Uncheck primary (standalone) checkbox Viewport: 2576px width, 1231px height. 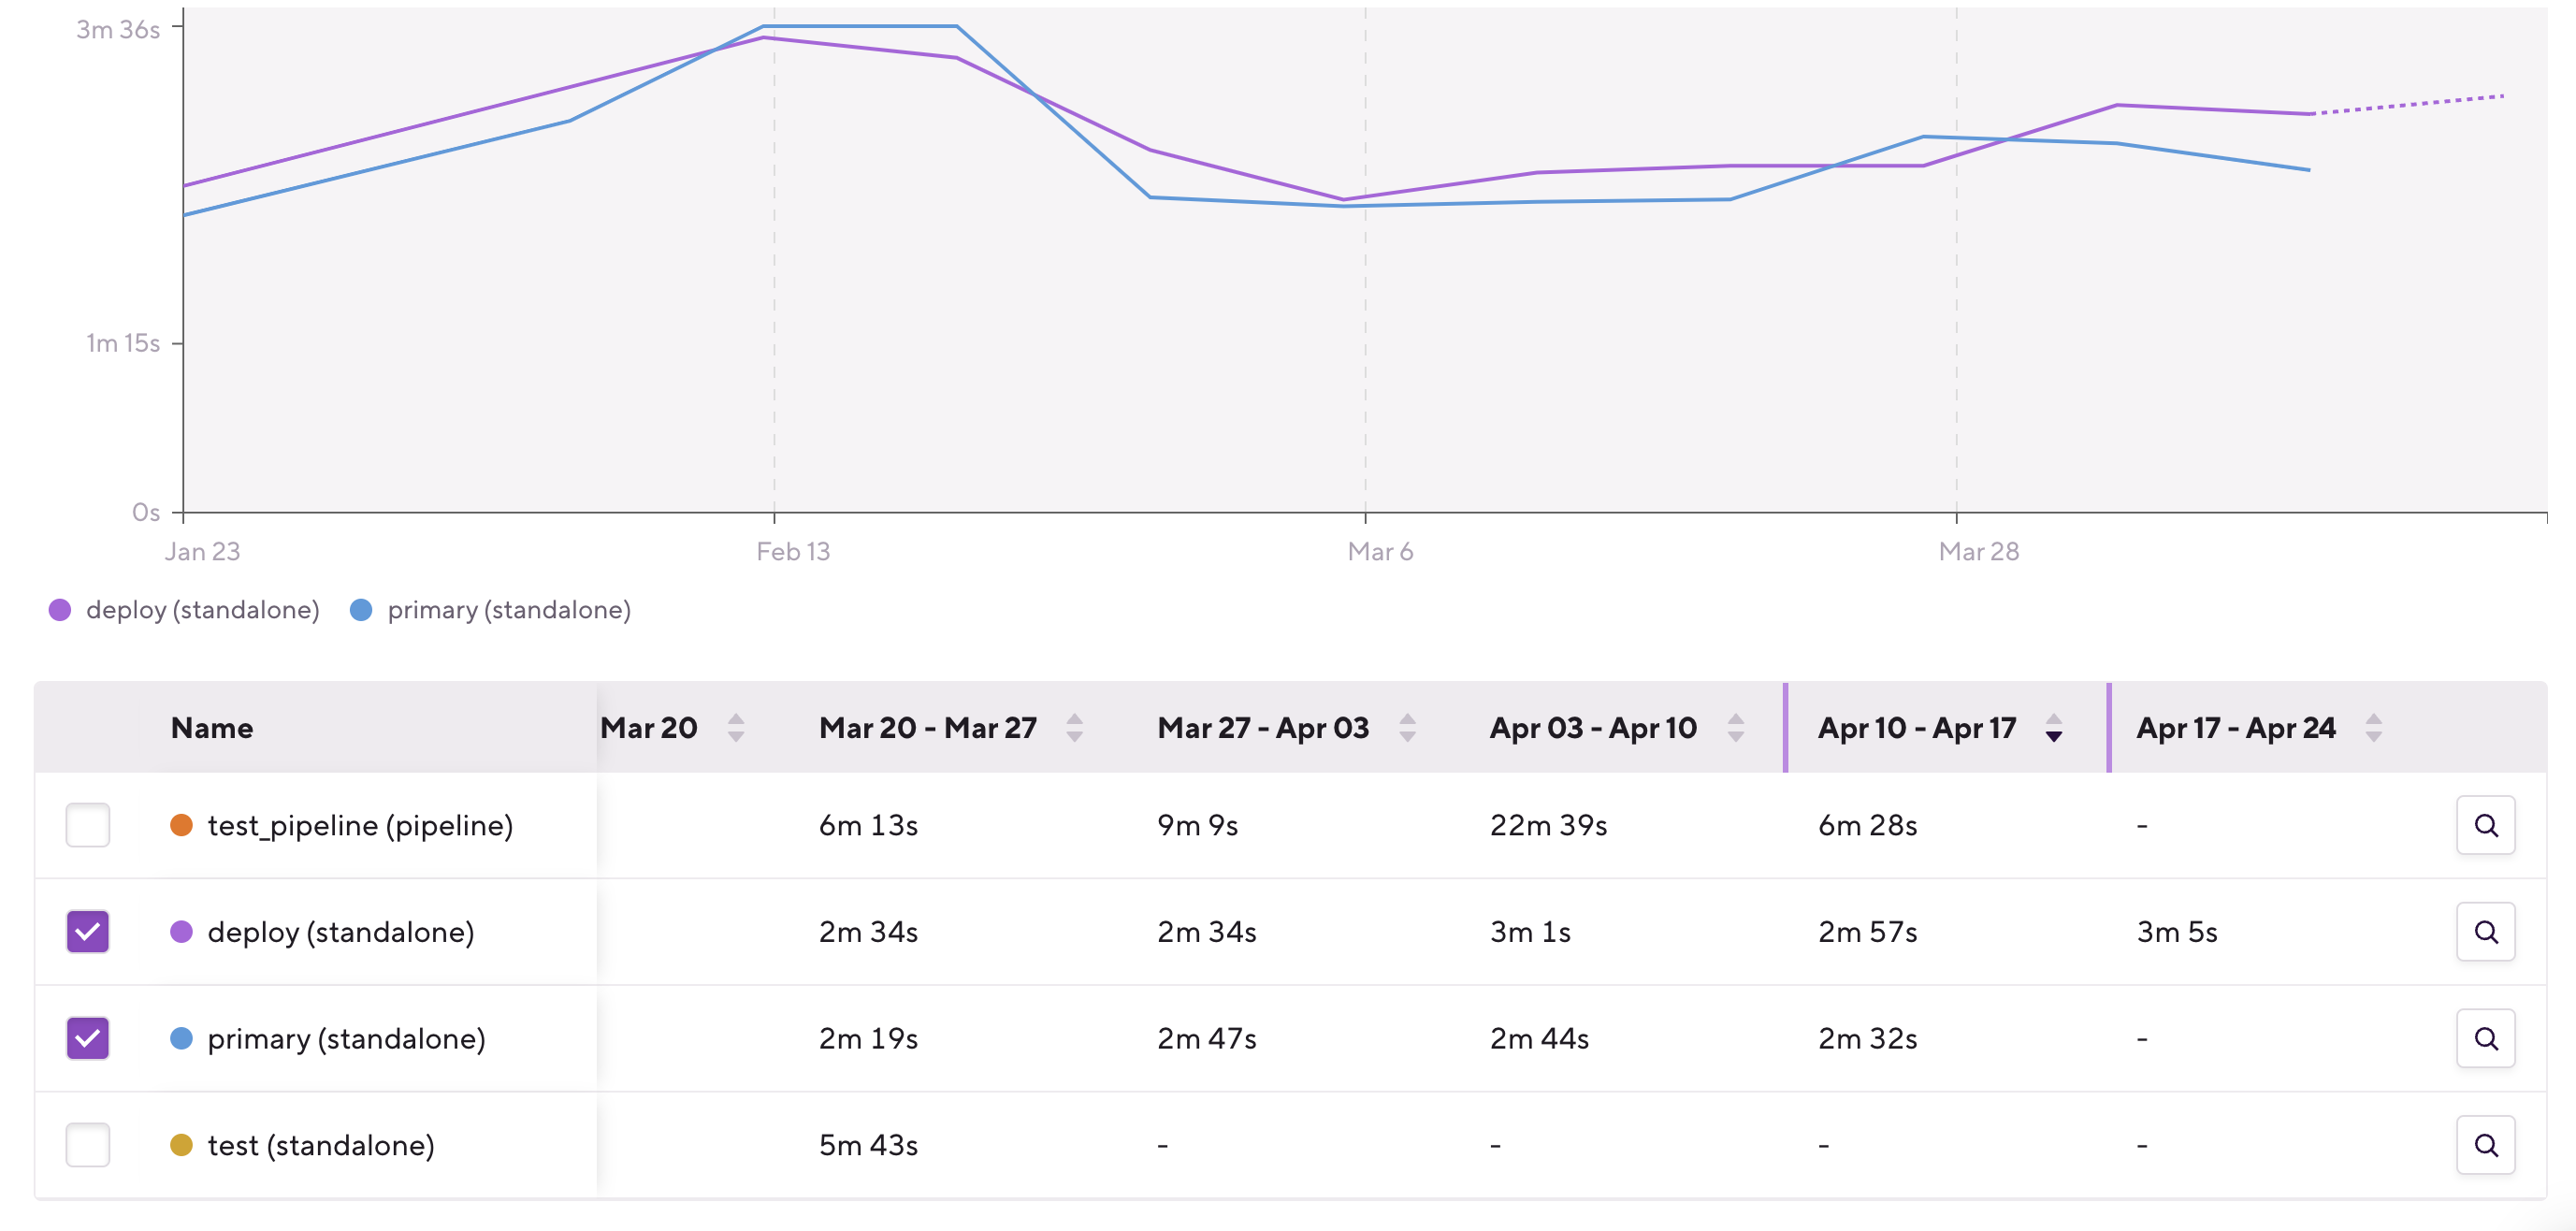(88, 1038)
